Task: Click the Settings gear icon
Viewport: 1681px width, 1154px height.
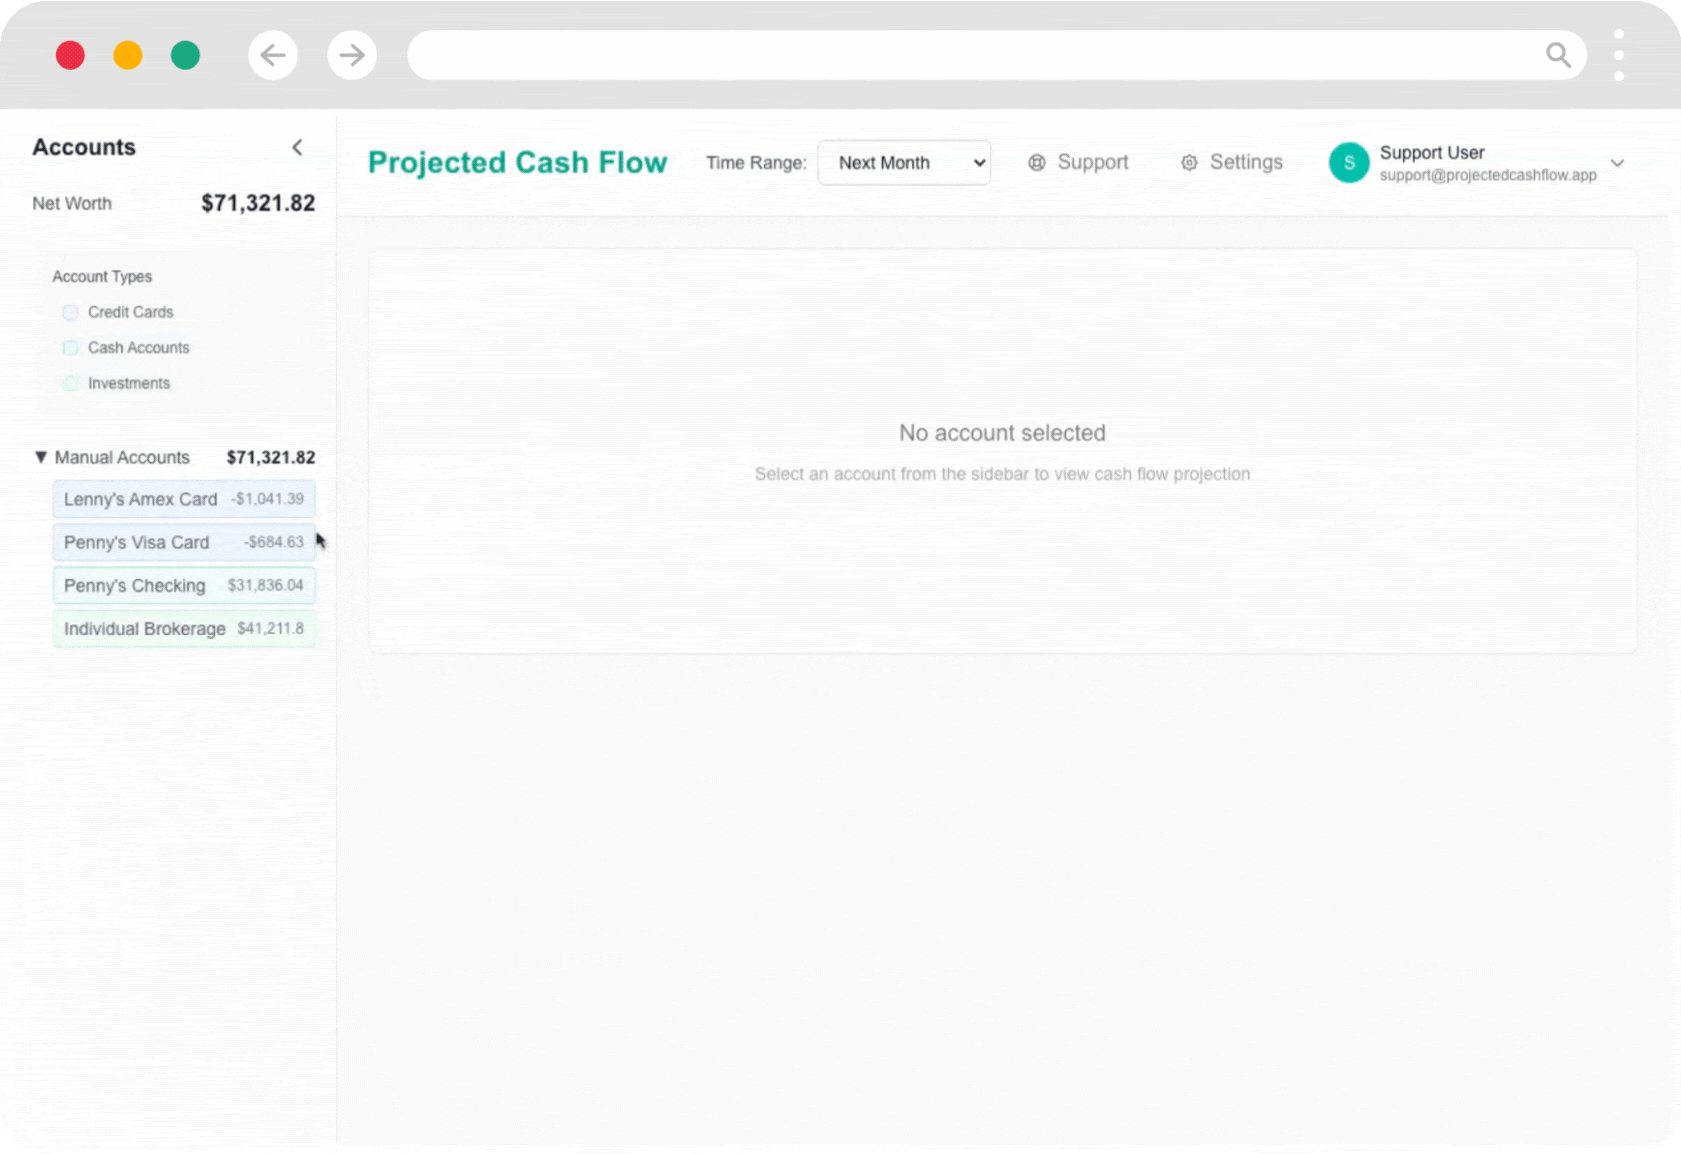Action: [x=1189, y=163]
